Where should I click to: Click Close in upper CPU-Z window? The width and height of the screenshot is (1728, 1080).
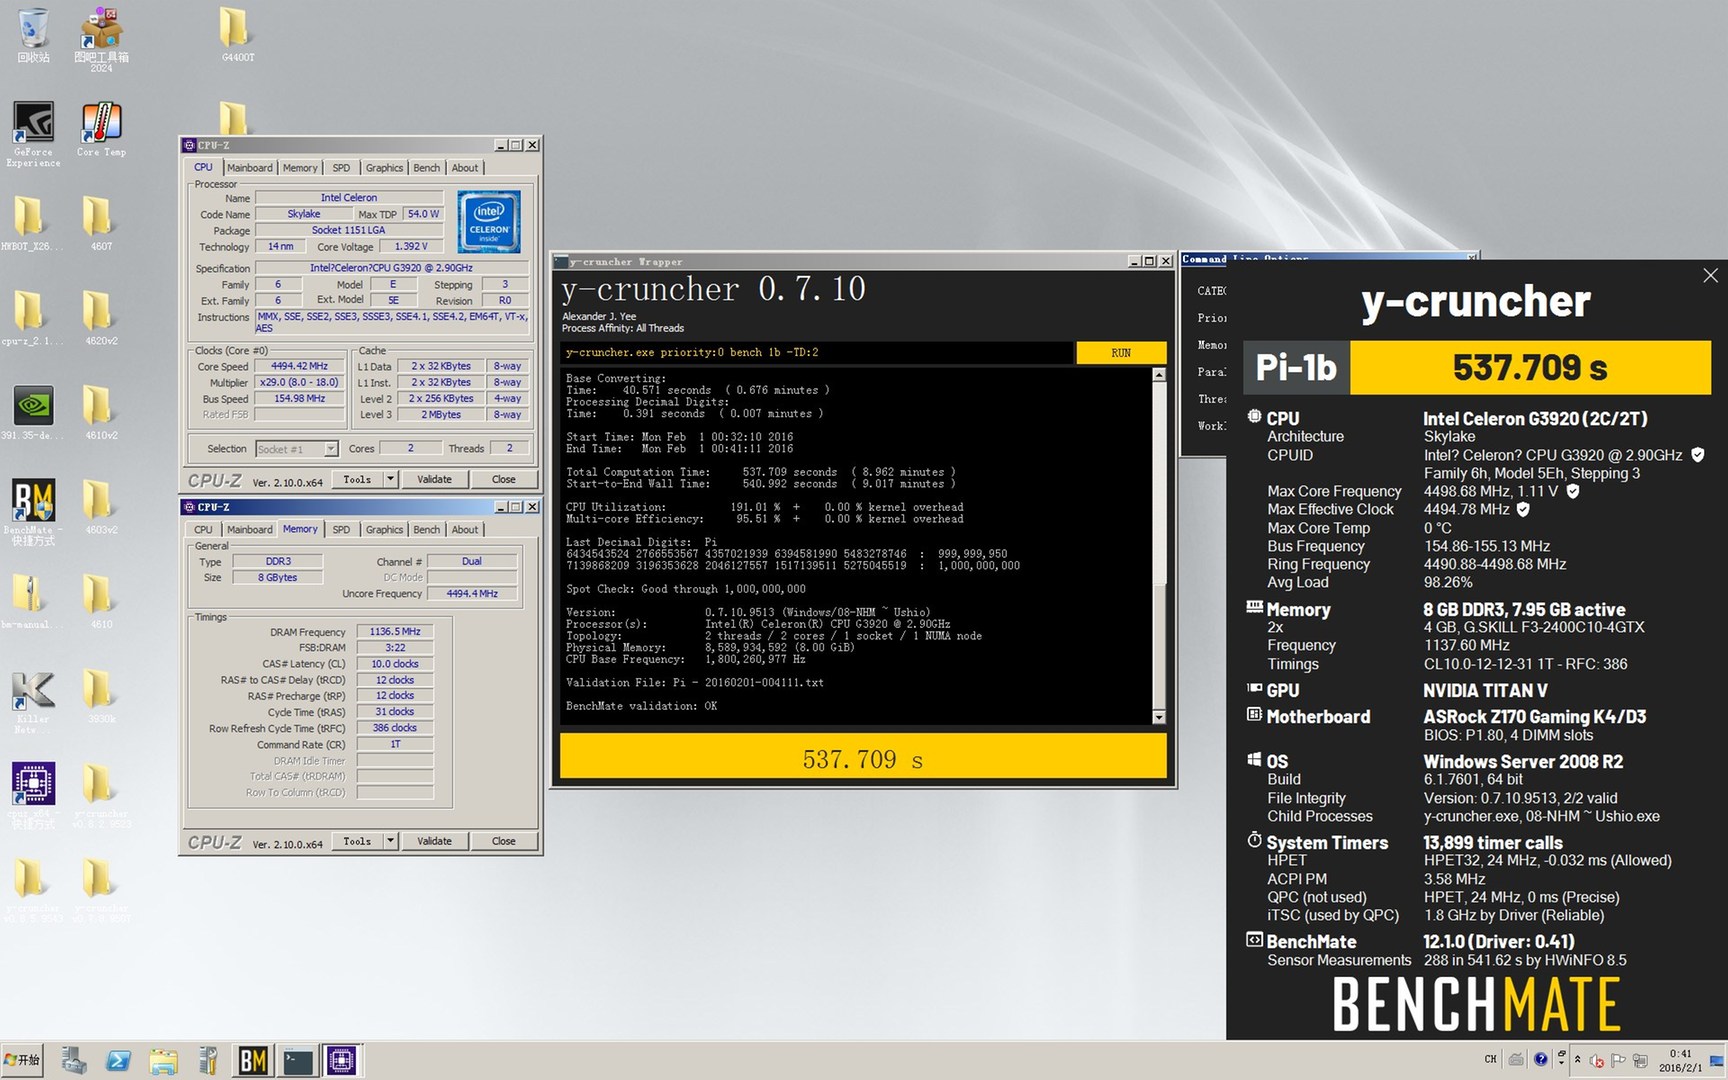point(504,479)
